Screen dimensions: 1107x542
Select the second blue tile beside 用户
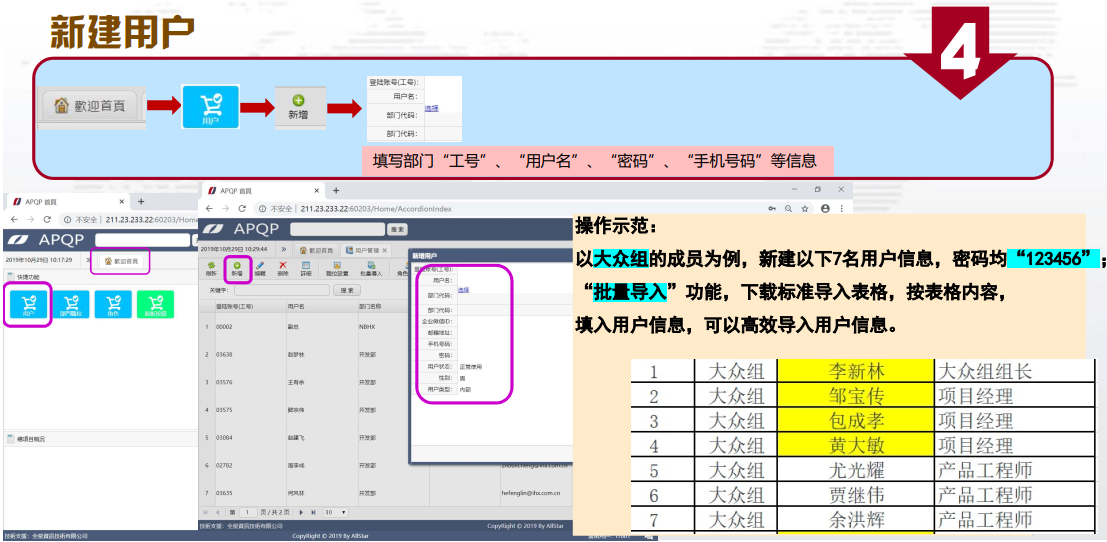tap(71, 304)
